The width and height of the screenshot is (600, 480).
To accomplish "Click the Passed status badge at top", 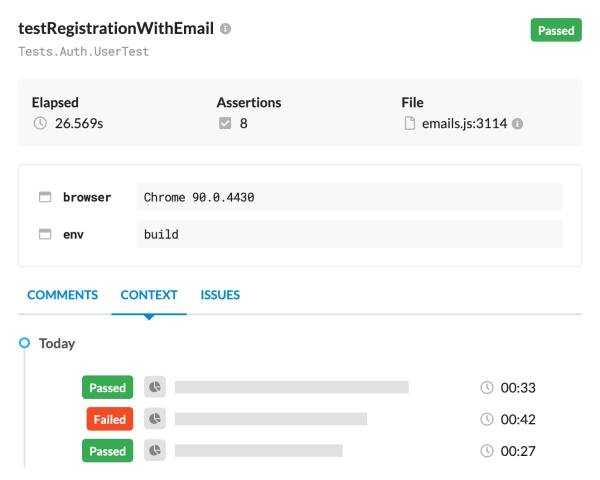I will coord(556,30).
